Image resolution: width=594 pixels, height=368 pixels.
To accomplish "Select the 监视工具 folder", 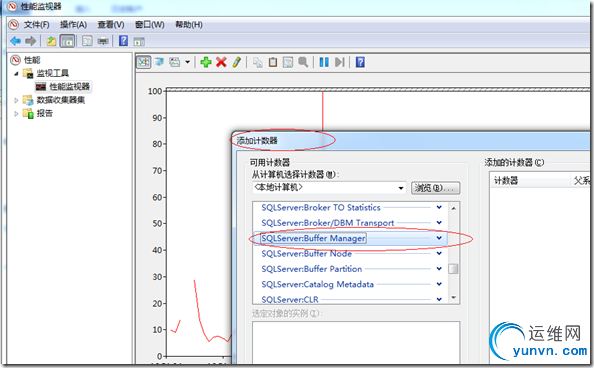I will (53, 73).
